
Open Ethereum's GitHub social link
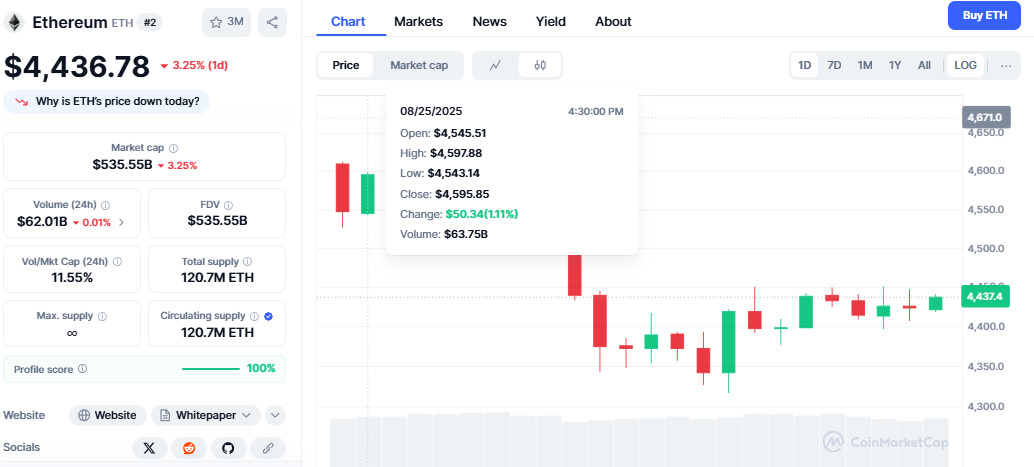[228, 448]
